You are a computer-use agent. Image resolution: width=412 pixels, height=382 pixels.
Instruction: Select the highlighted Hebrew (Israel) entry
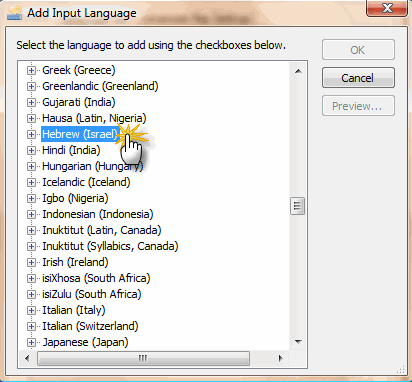(80, 134)
